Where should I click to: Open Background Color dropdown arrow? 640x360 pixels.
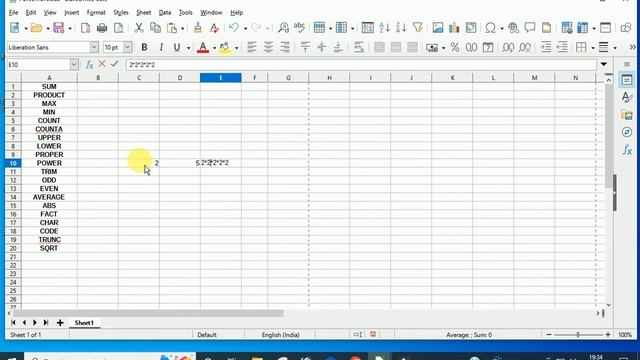[236, 48]
